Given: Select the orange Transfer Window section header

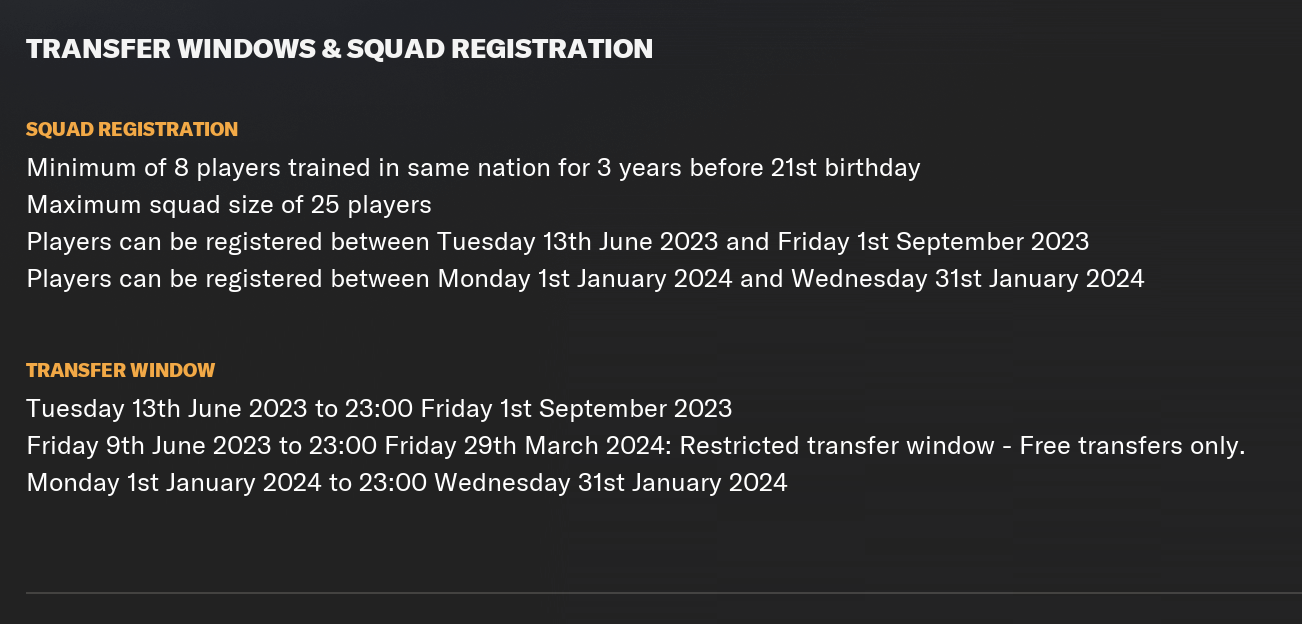Looking at the screenshot, I should pyautogui.click(x=120, y=370).
